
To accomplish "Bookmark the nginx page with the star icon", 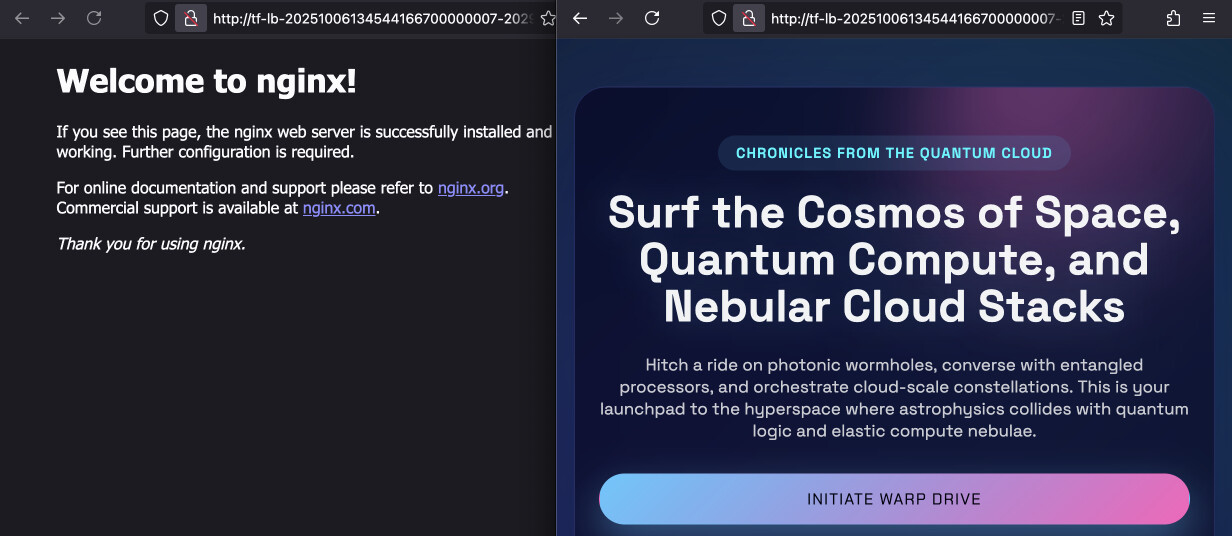I will point(547,18).
